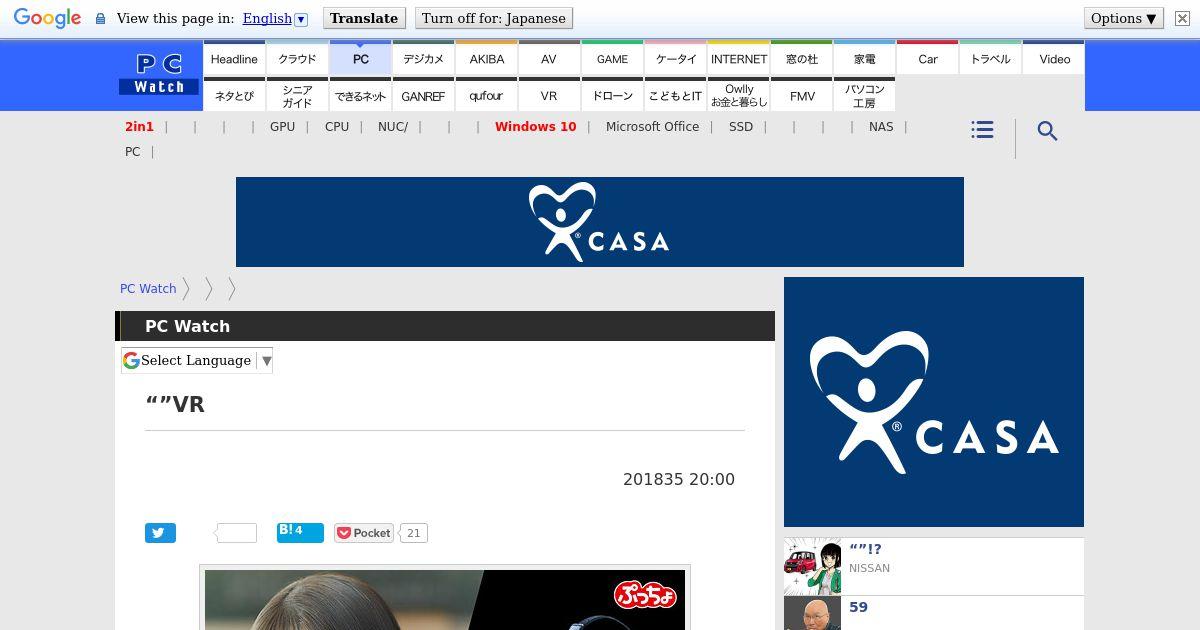Open the Options dropdown menu
This screenshot has height=630, width=1200.
pyautogui.click(x=1124, y=18)
